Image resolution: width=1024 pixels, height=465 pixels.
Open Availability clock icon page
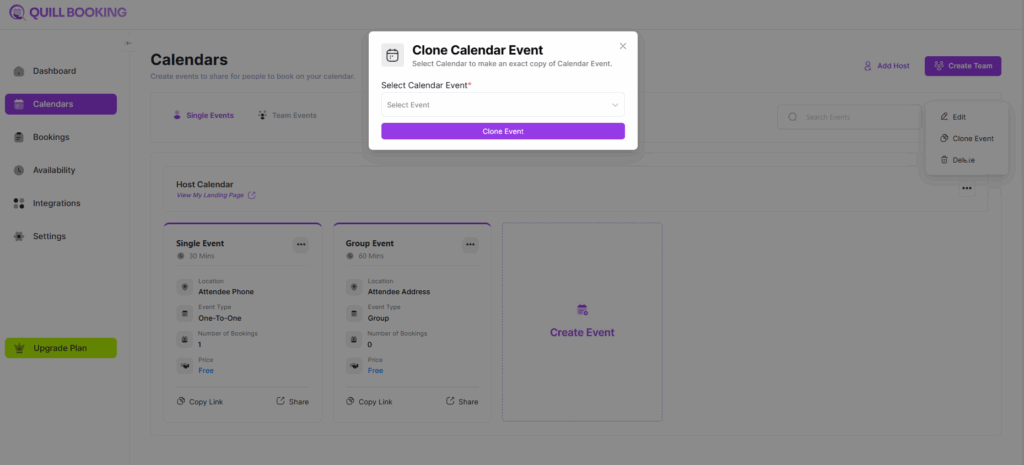pos(53,170)
